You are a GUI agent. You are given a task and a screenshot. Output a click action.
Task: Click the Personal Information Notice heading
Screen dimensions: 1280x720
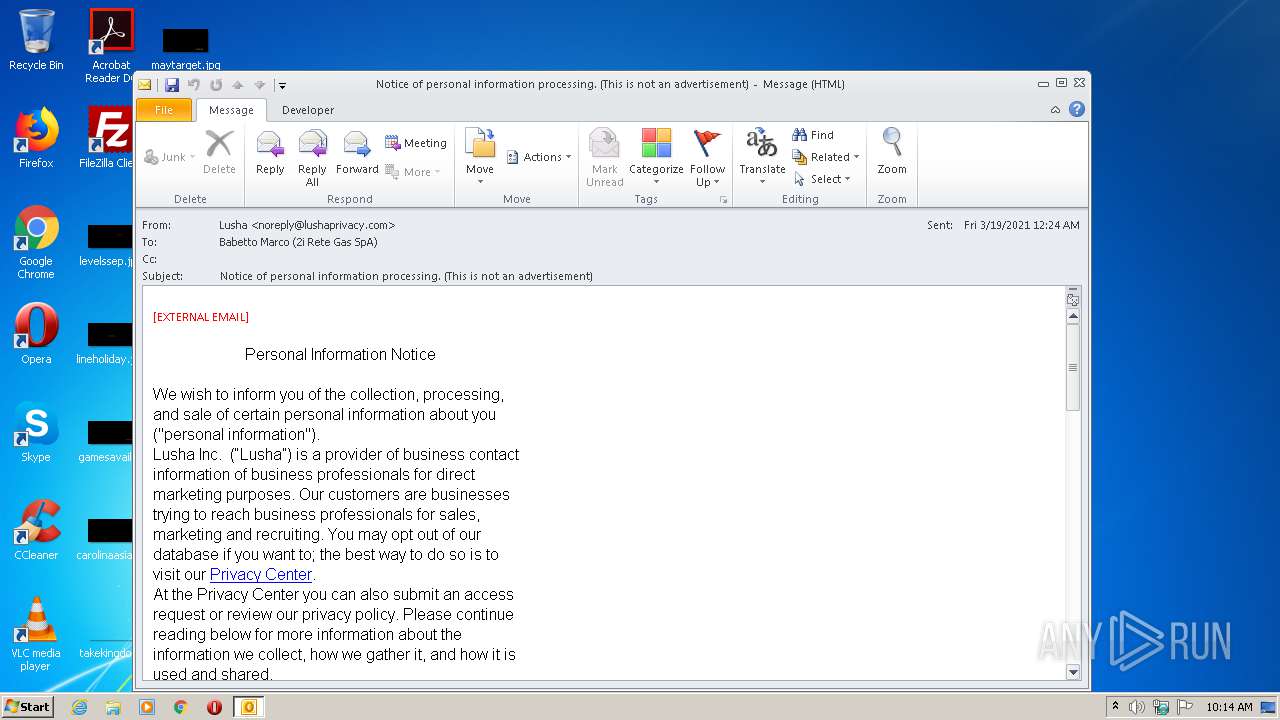pyautogui.click(x=340, y=354)
